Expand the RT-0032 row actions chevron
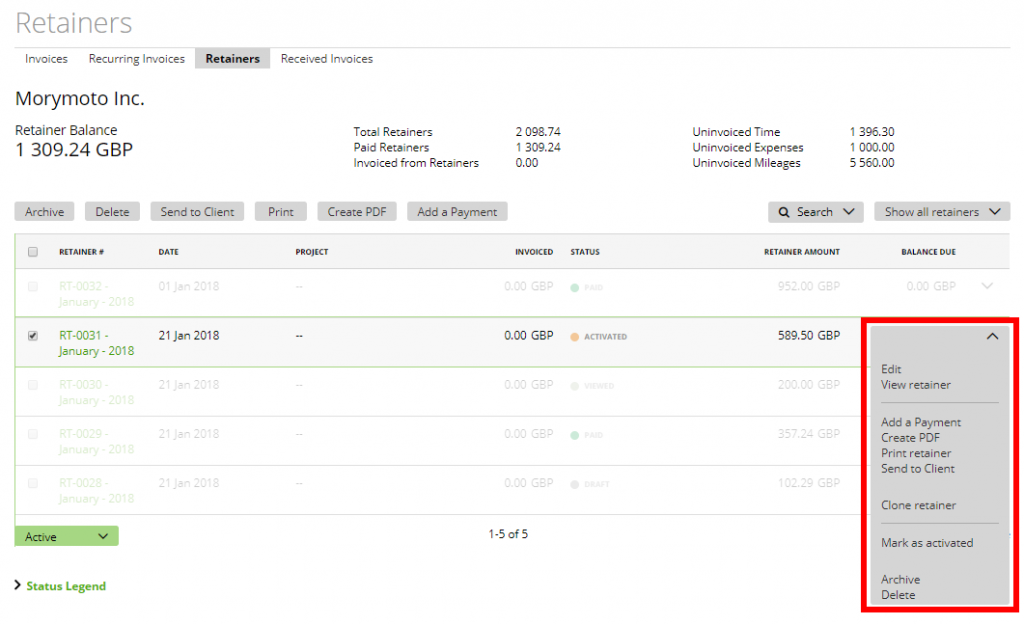 click(988, 286)
